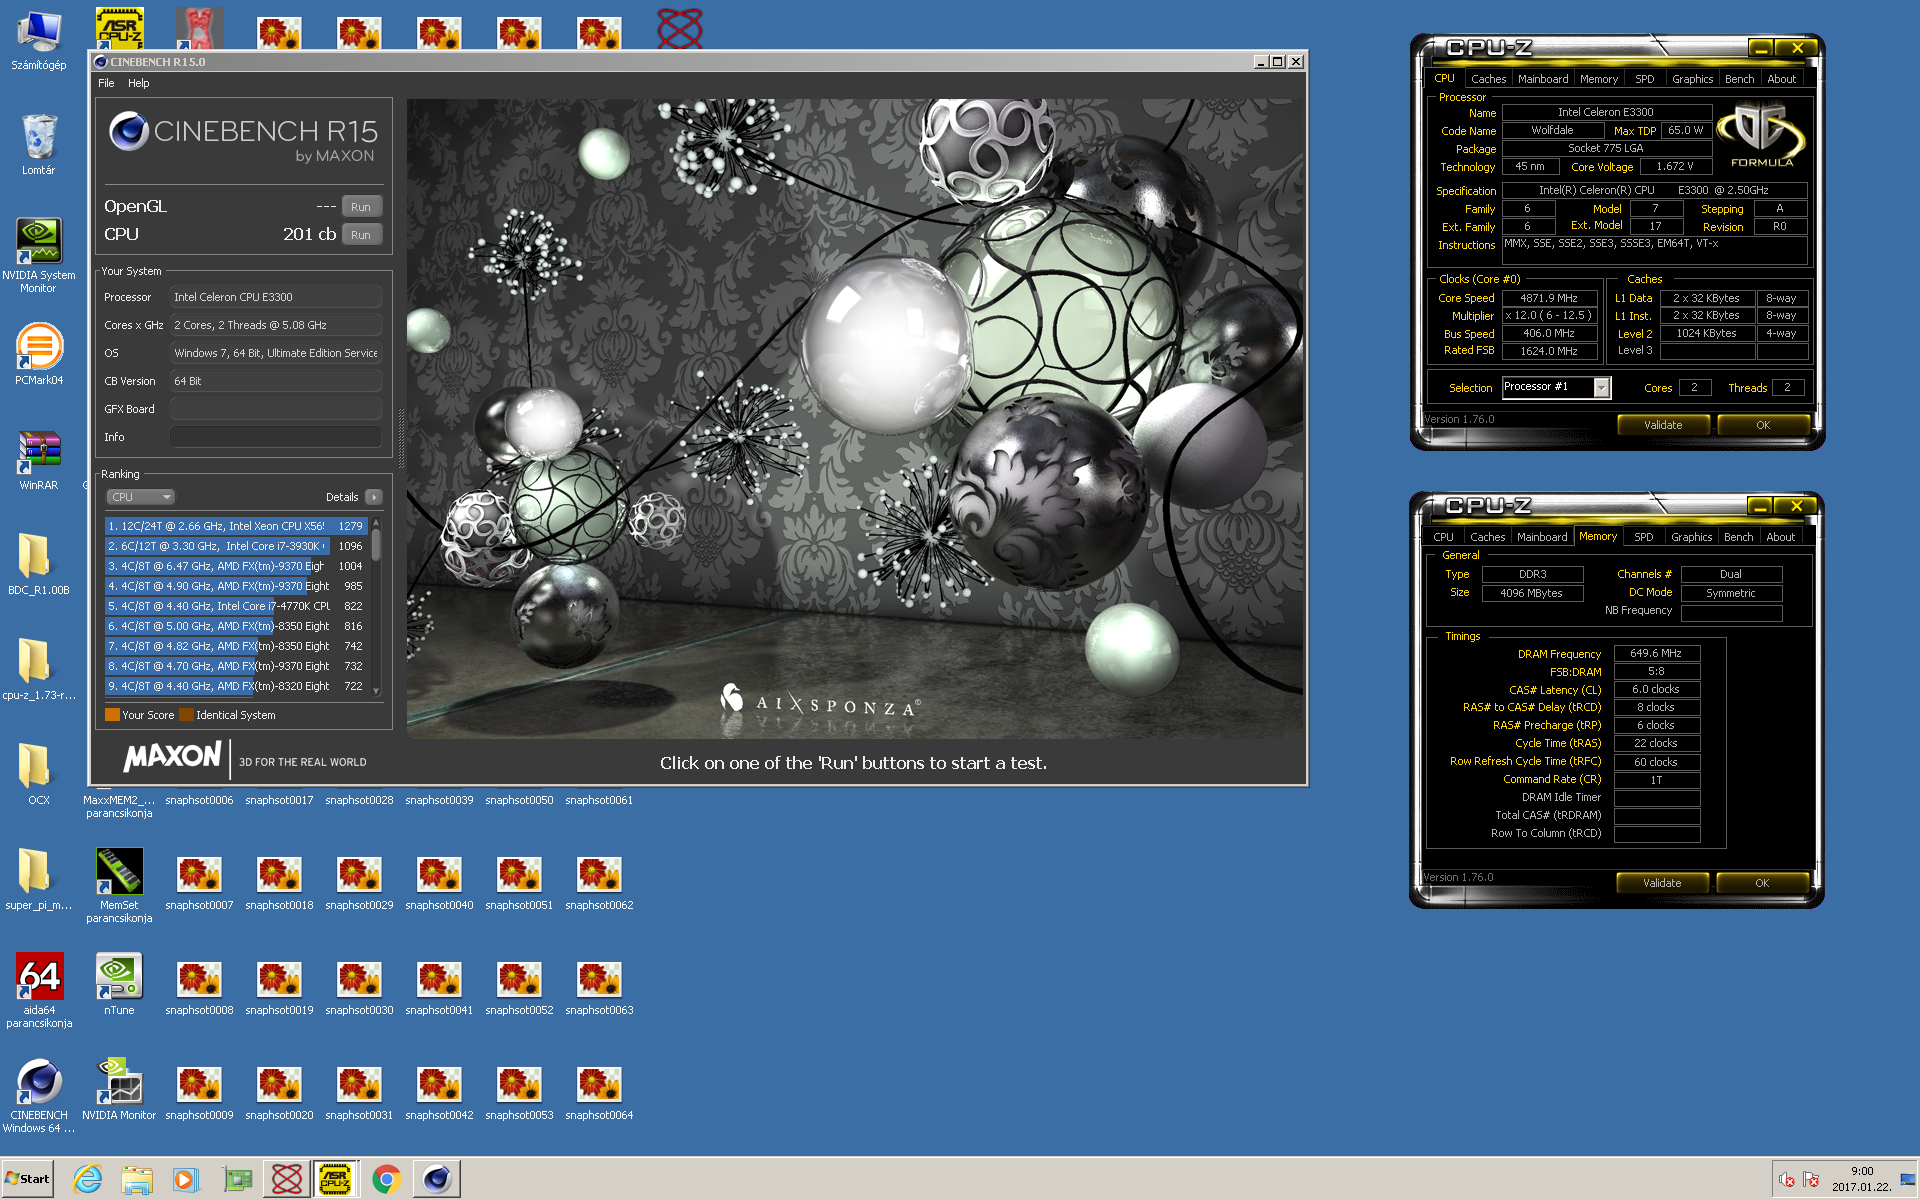Click OK in lower CPU-Z window

click(x=1762, y=883)
